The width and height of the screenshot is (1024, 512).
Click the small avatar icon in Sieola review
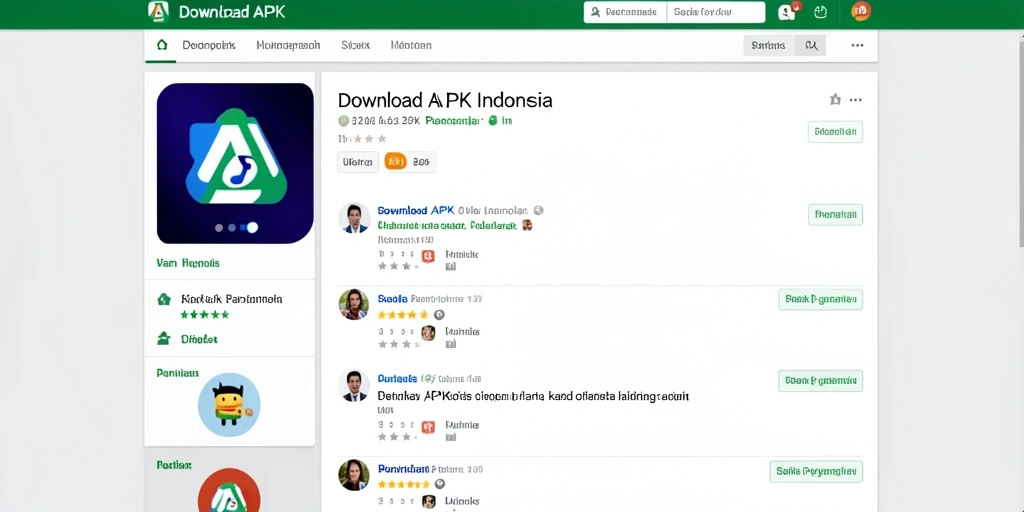[428, 333]
